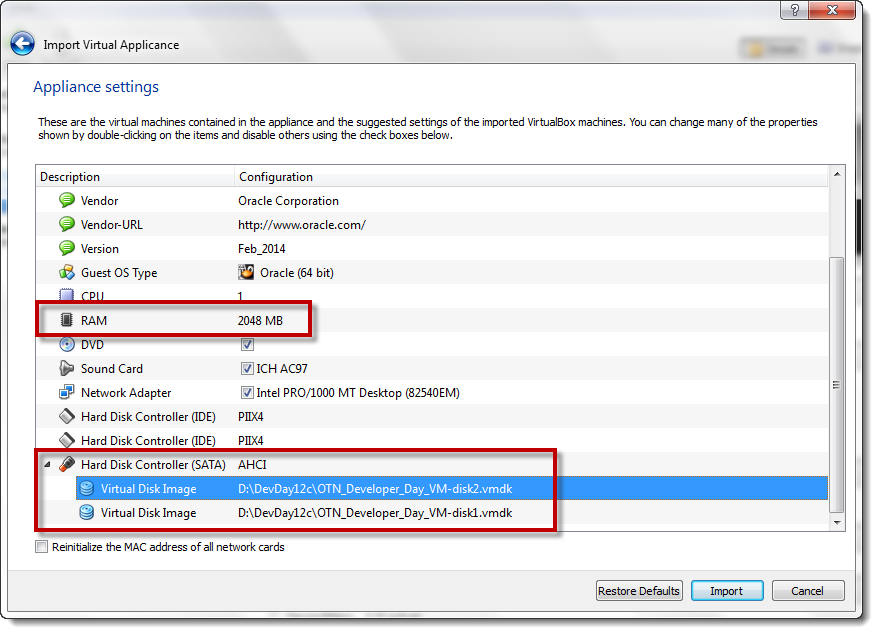Viewport: 878px width, 634px height.
Task: Click the Guest OS Type icon
Action: click(x=67, y=272)
